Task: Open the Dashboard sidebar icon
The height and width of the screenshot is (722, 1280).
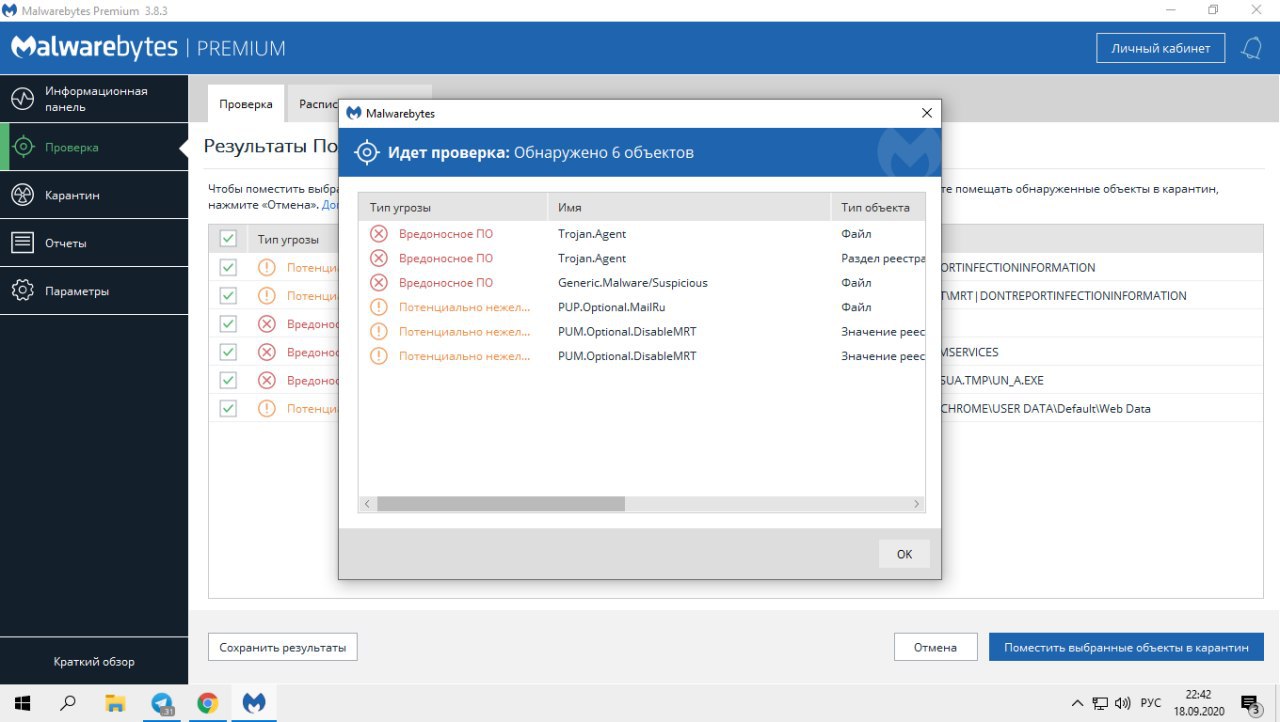Action: [23, 99]
